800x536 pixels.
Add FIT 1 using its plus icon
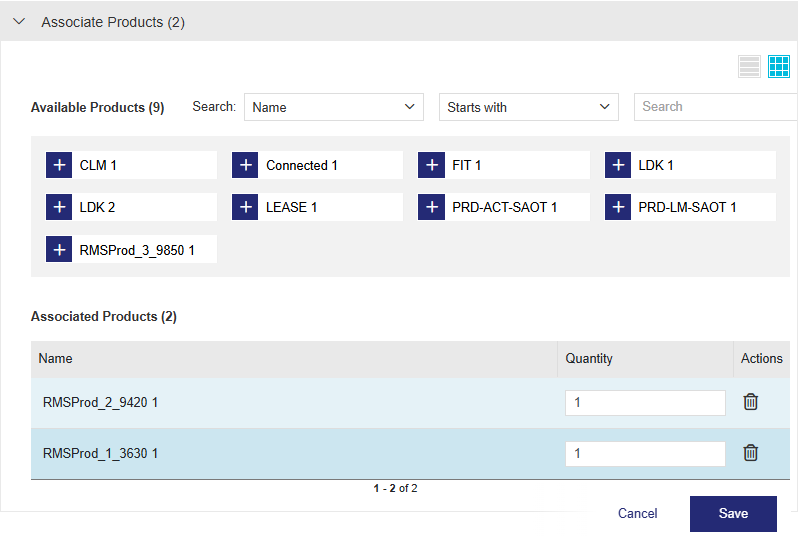pyautogui.click(x=431, y=165)
